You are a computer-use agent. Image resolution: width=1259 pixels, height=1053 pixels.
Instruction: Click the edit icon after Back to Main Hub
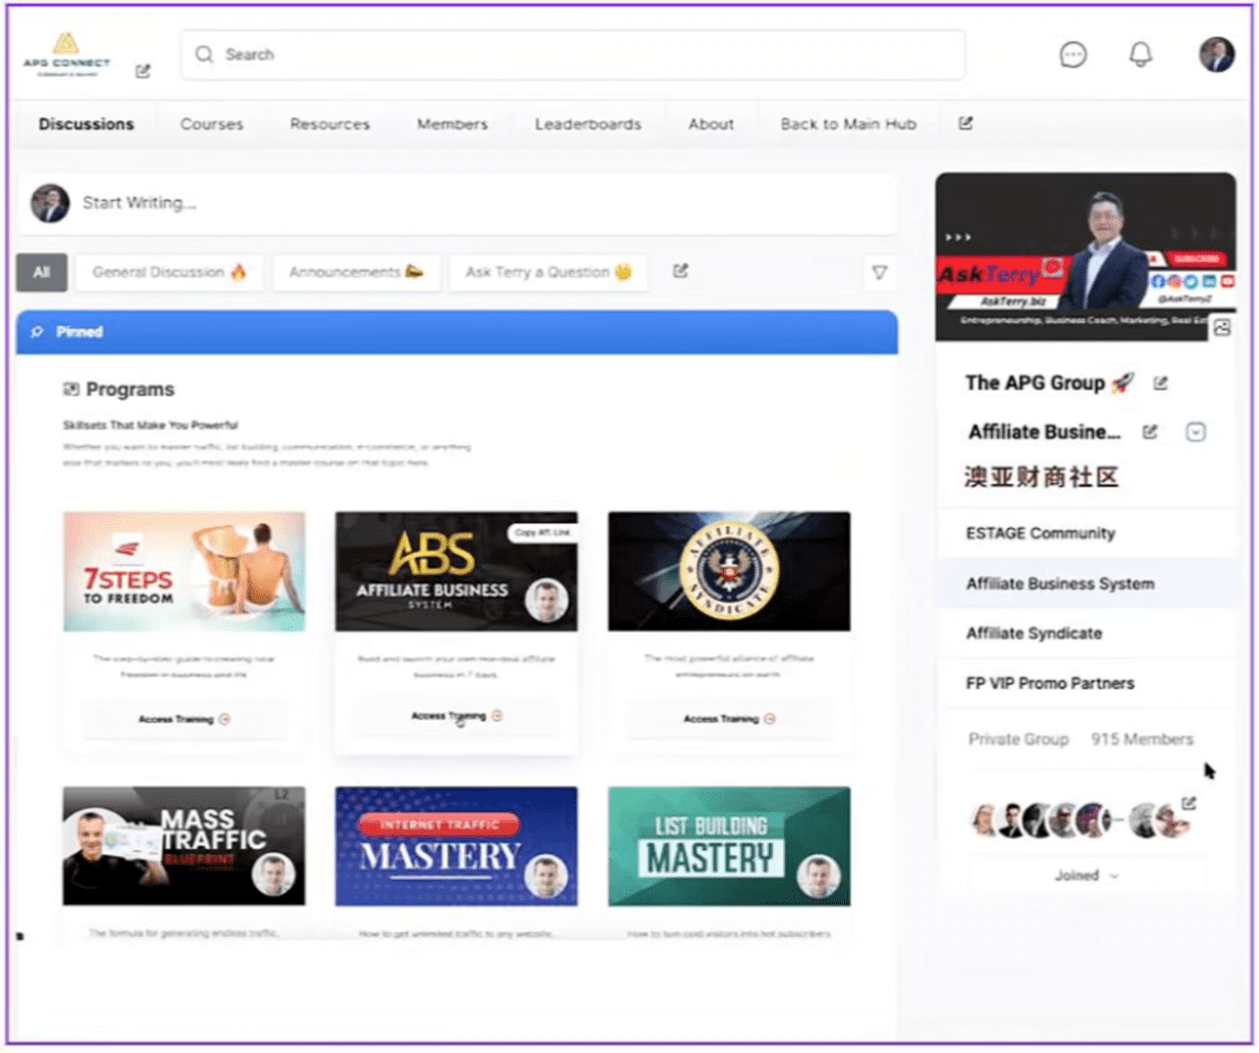tap(965, 123)
